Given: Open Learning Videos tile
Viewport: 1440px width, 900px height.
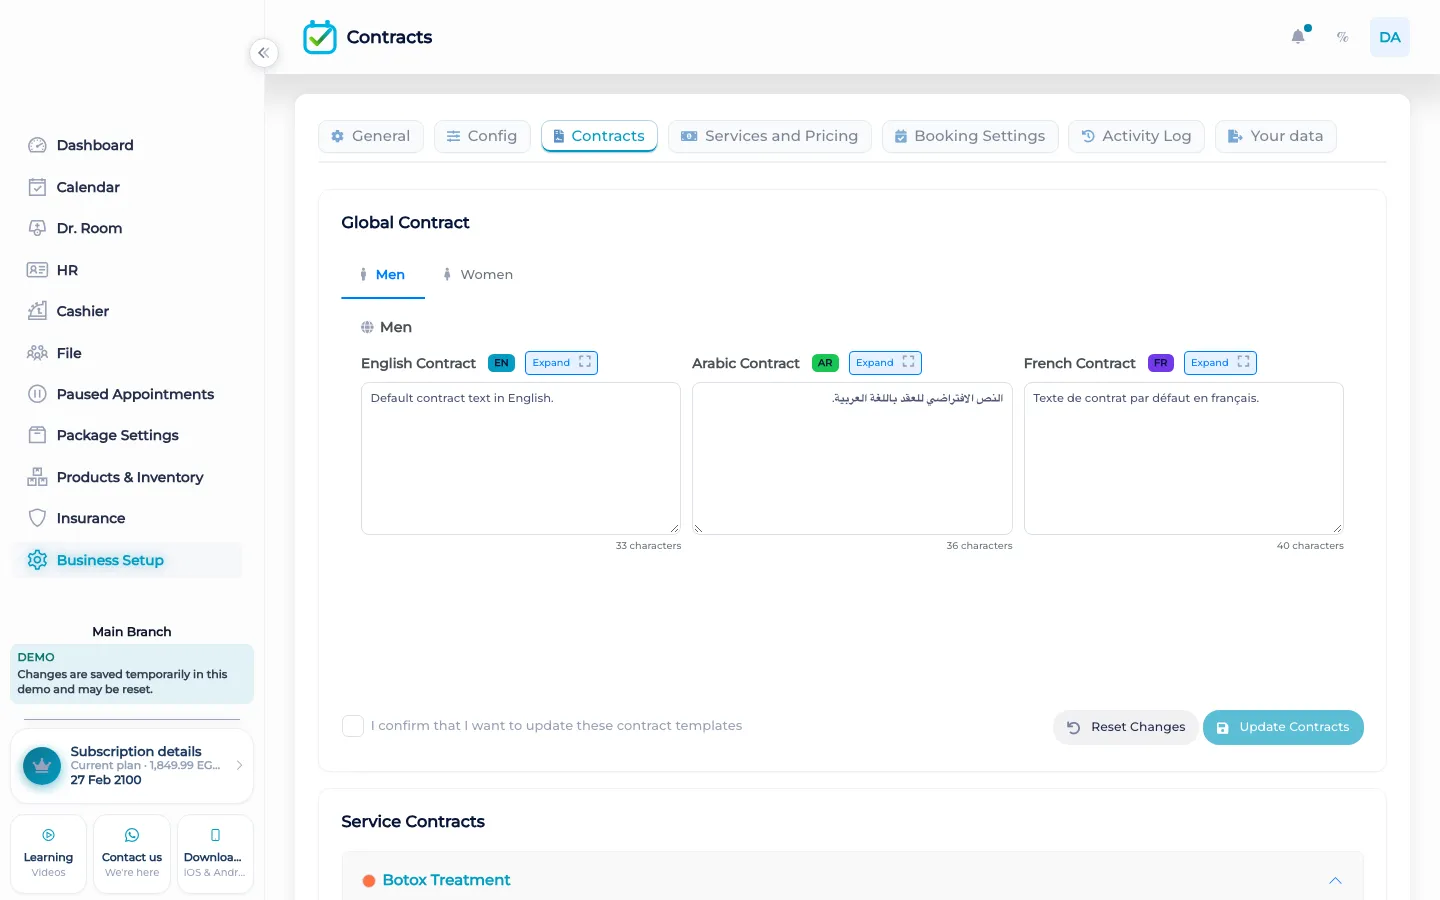Looking at the screenshot, I should point(48,854).
